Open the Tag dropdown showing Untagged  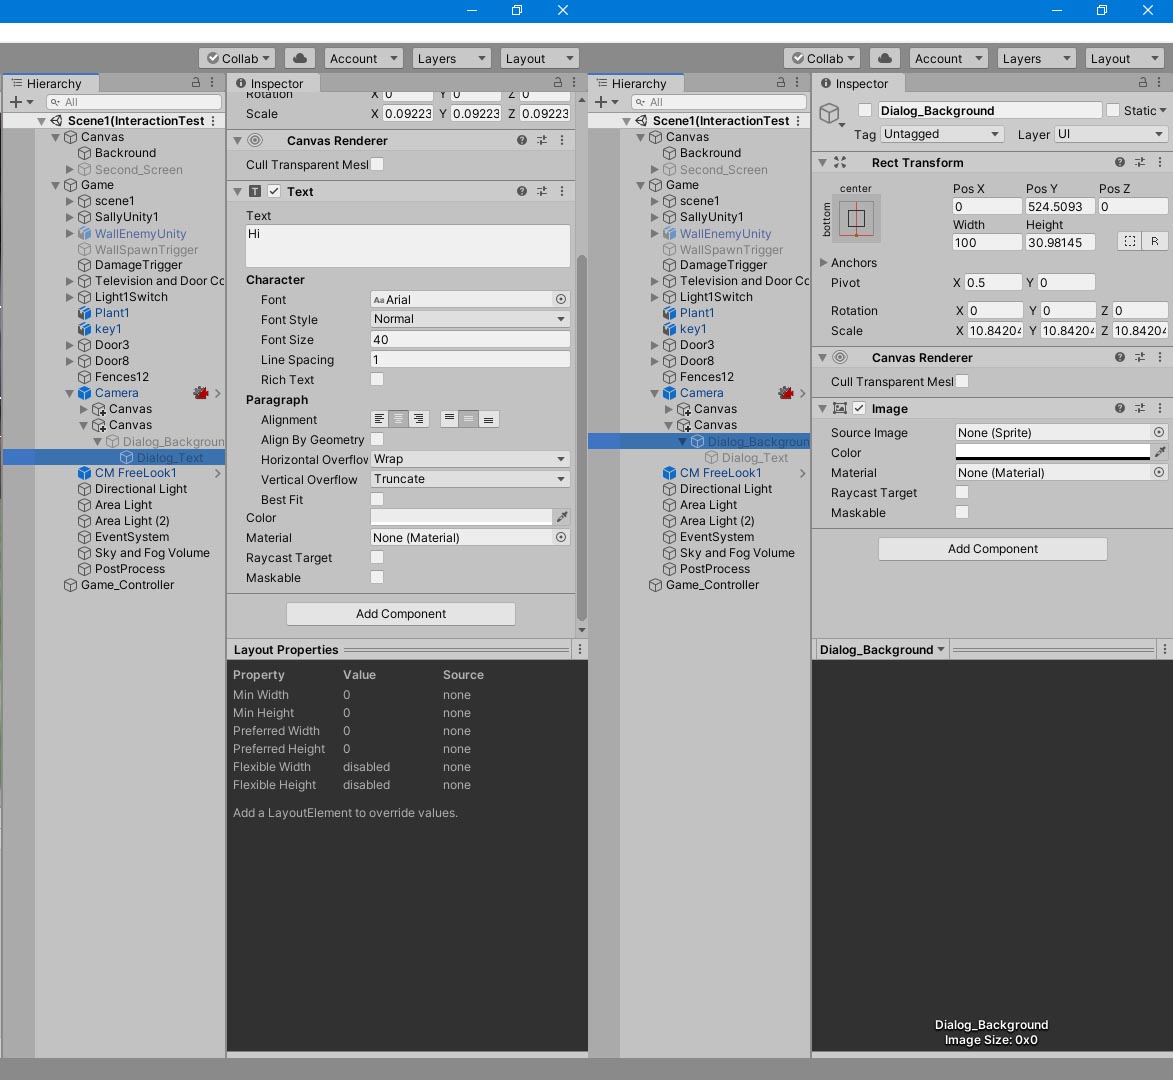click(x=941, y=134)
